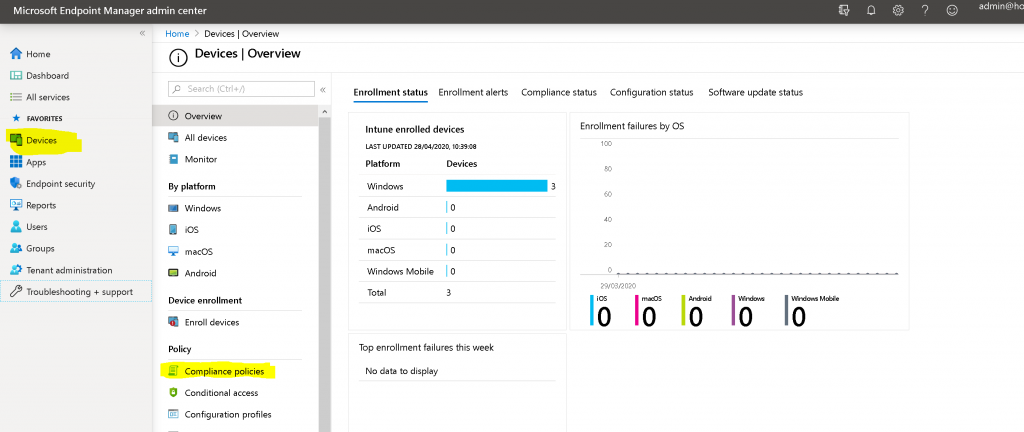Open the directory and subscription filter icon in the header
The width and height of the screenshot is (1024, 432).
(844, 10)
